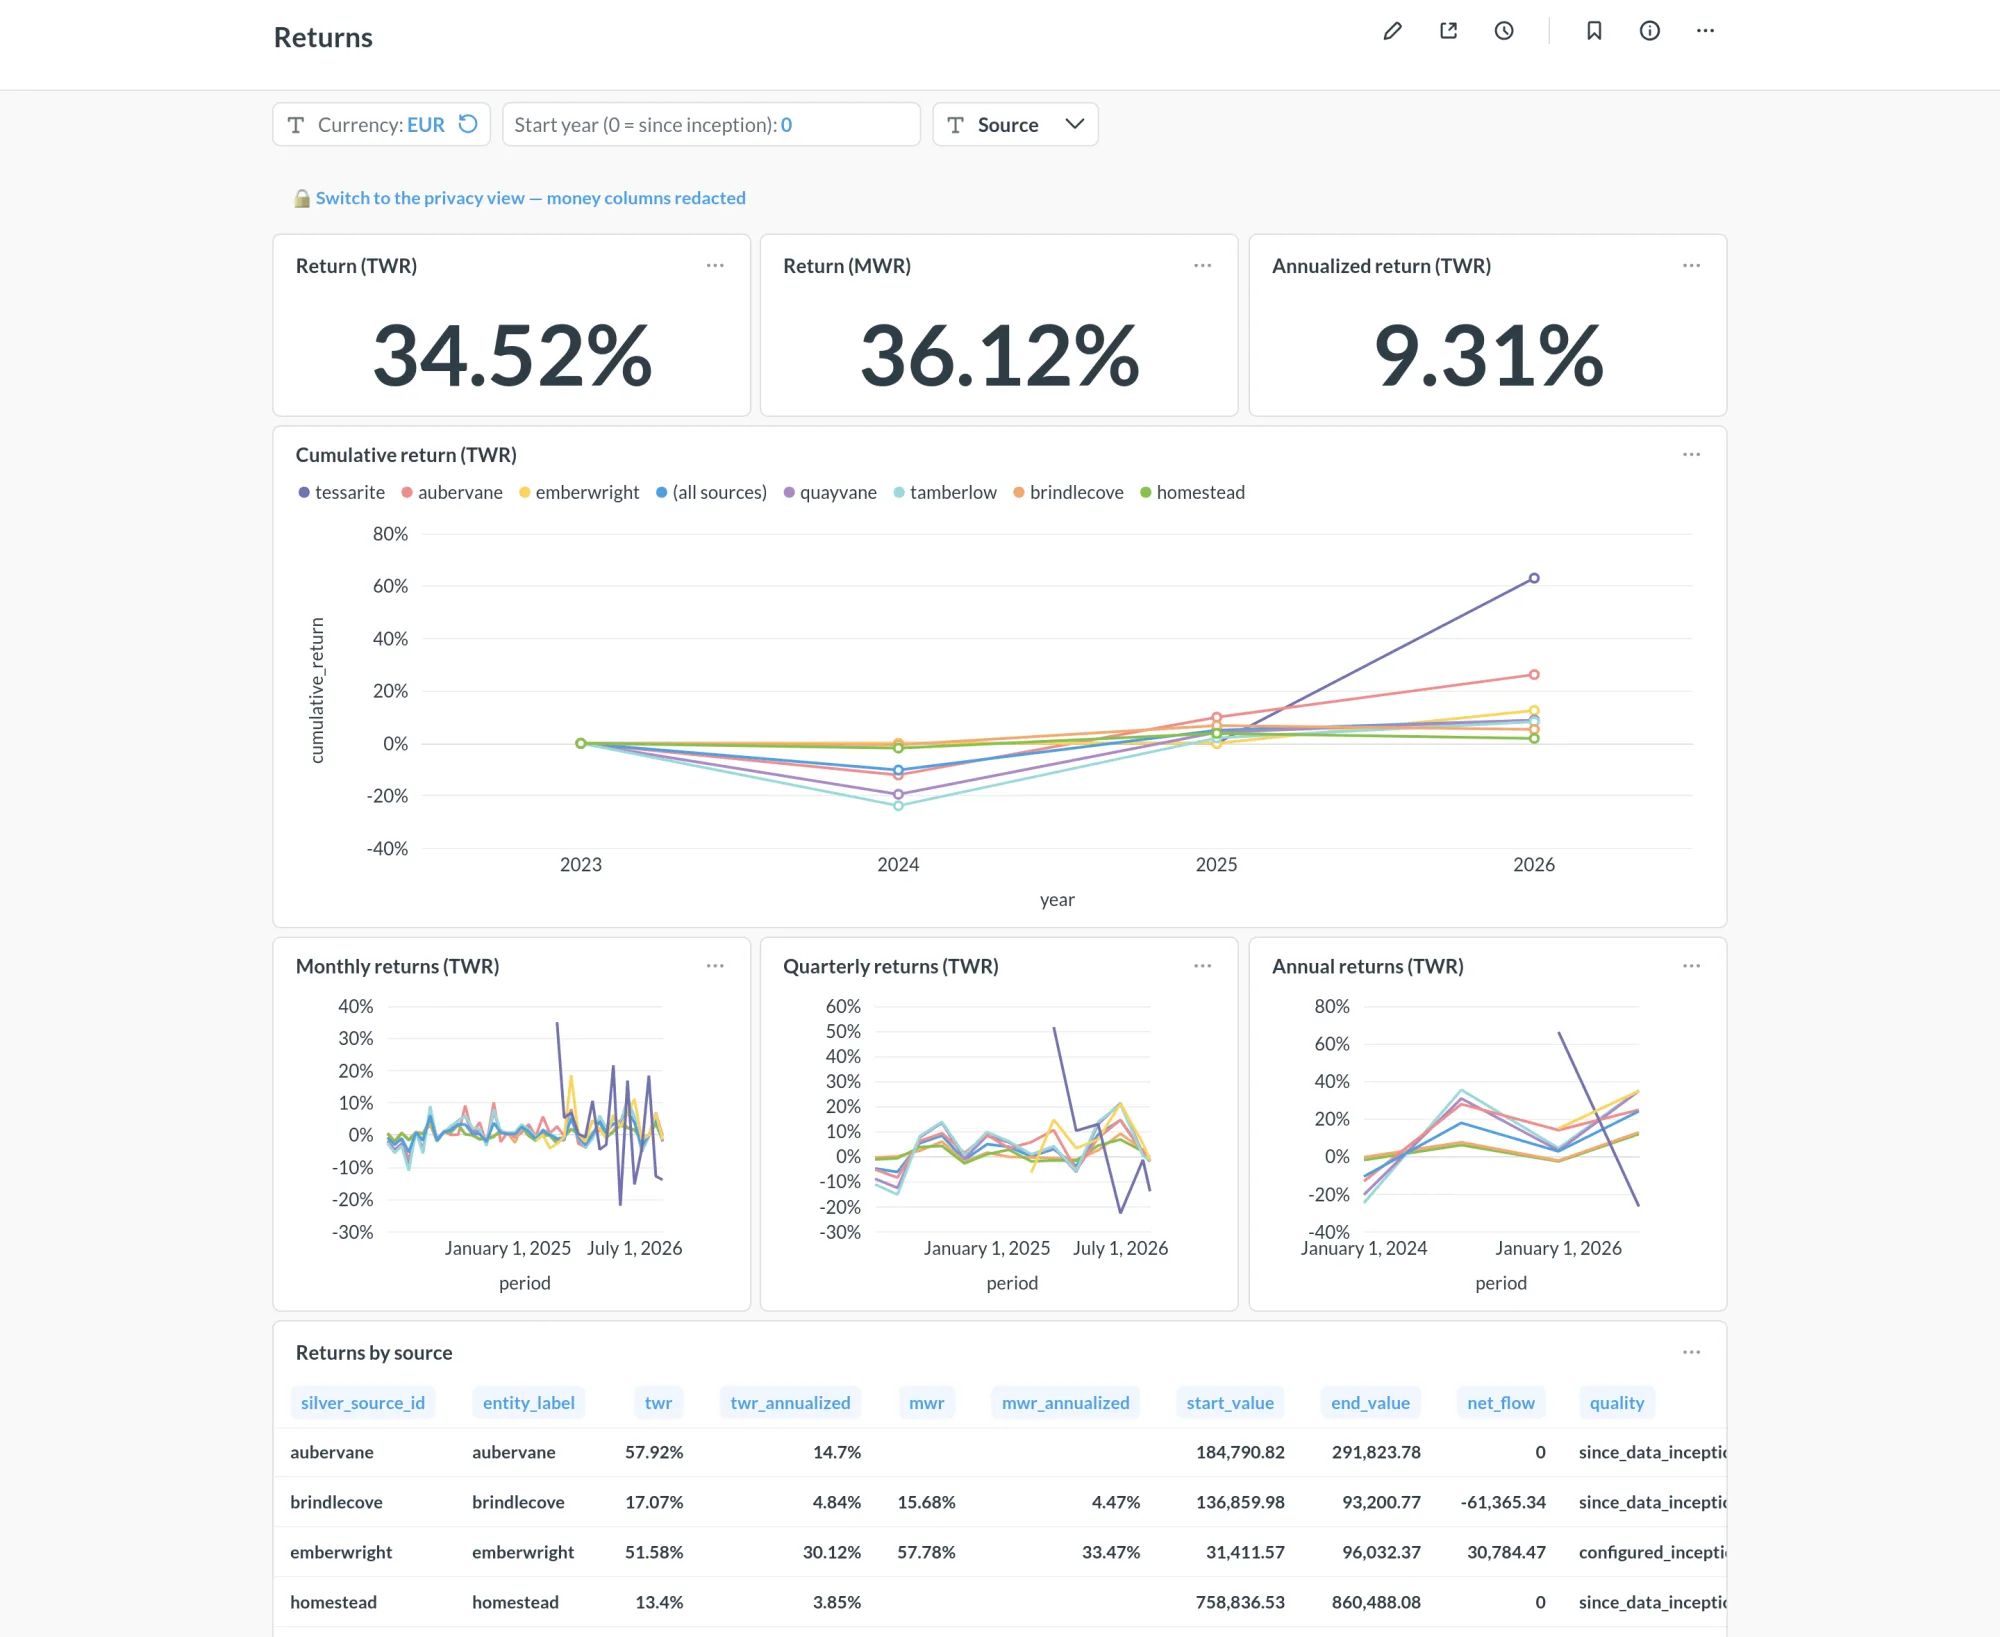The image size is (2000, 1637).
Task: Open Monthly returns (TWR) card menu
Action: coord(715,966)
